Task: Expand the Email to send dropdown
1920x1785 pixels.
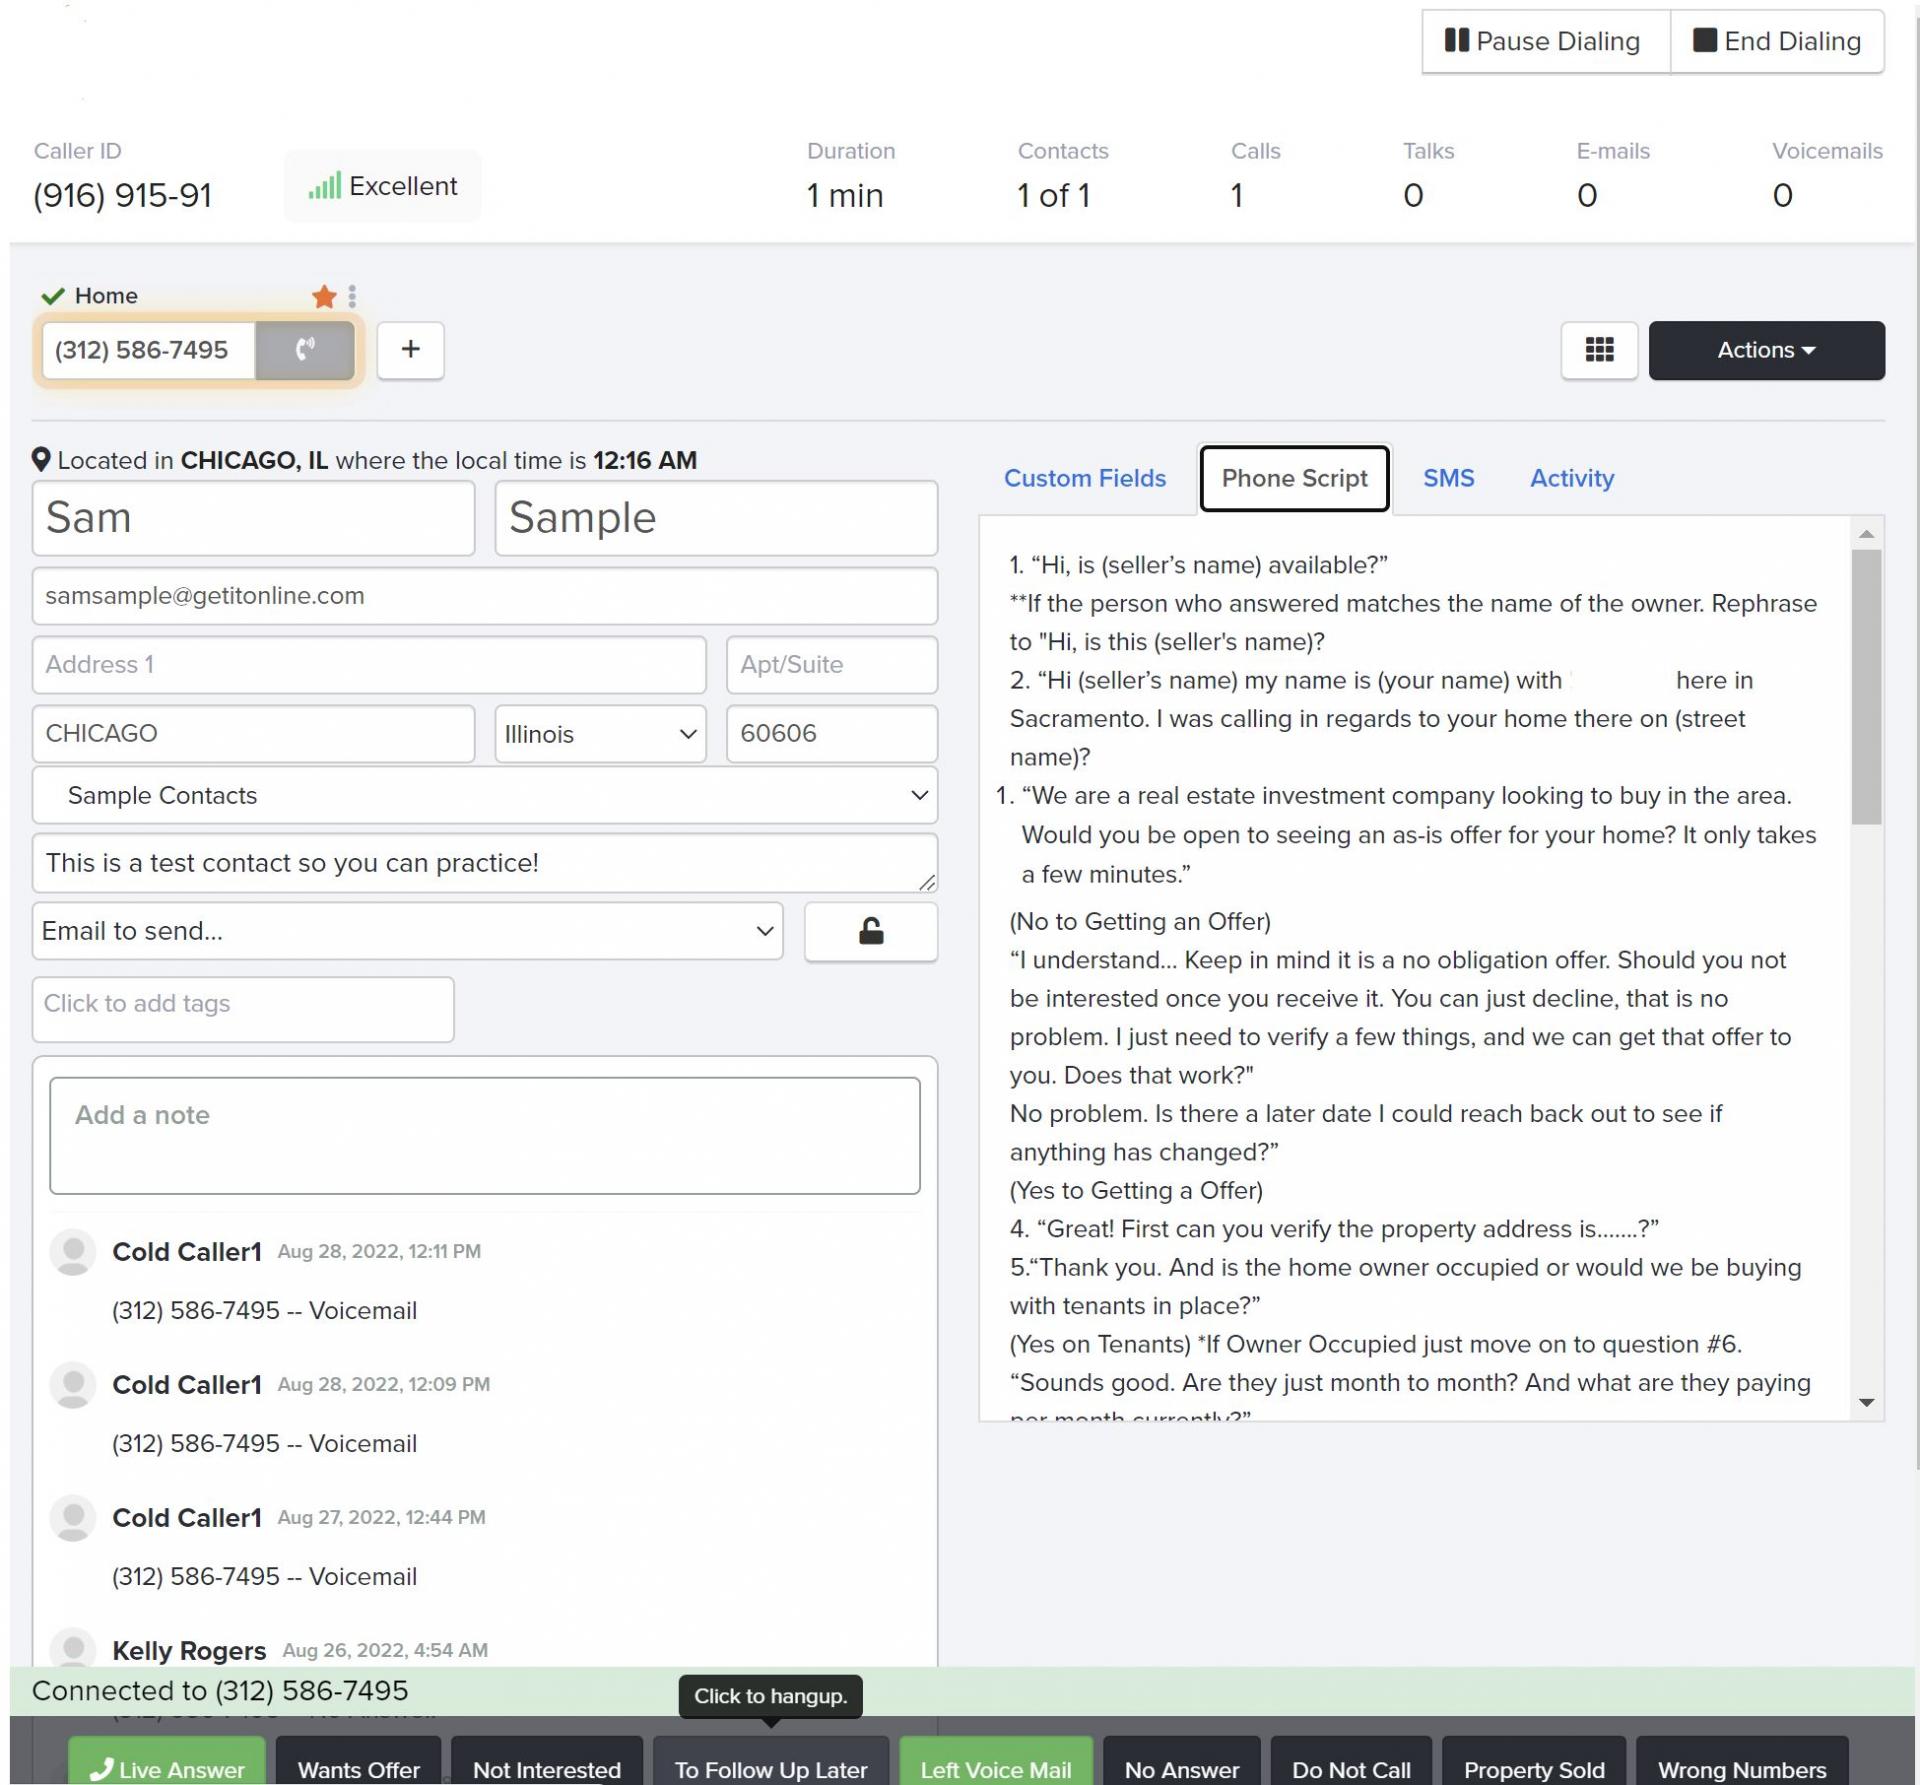Action: pos(407,931)
